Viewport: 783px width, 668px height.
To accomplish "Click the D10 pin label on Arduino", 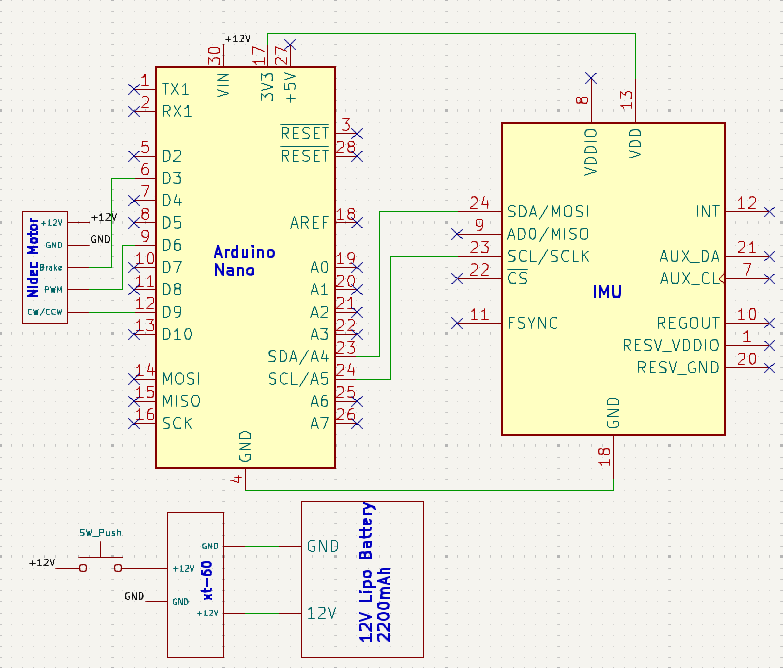I will point(177,334).
